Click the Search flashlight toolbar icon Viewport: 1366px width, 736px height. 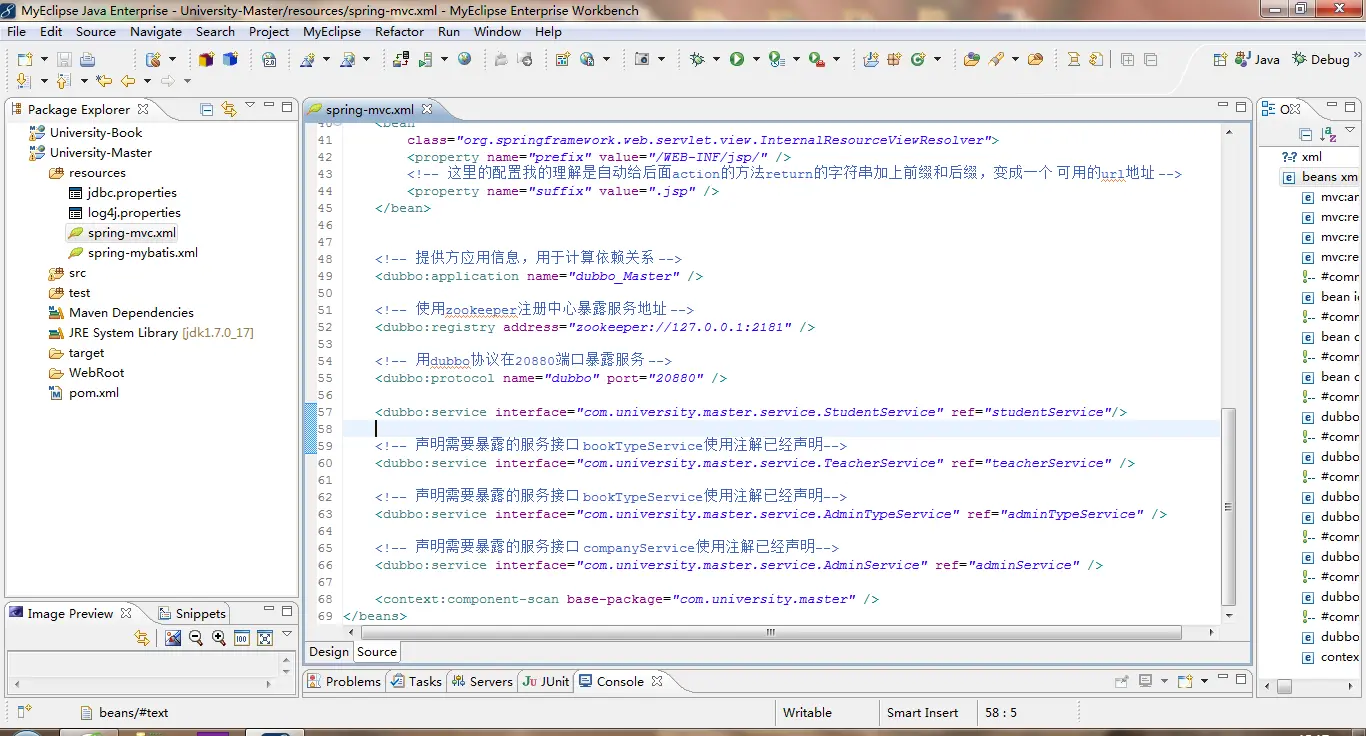pos(996,60)
